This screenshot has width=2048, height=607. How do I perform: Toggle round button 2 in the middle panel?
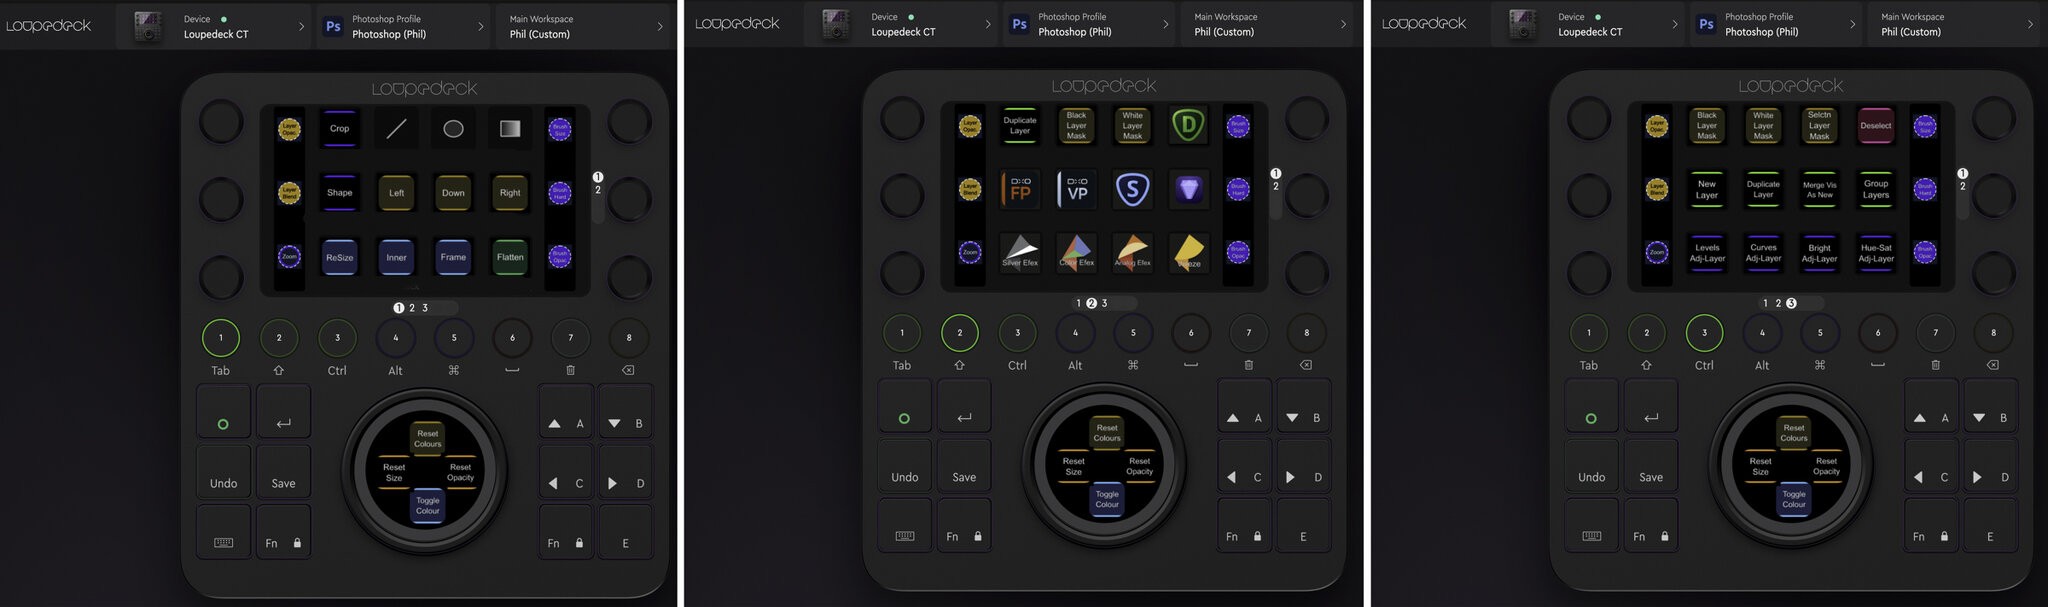coord(959,333)
